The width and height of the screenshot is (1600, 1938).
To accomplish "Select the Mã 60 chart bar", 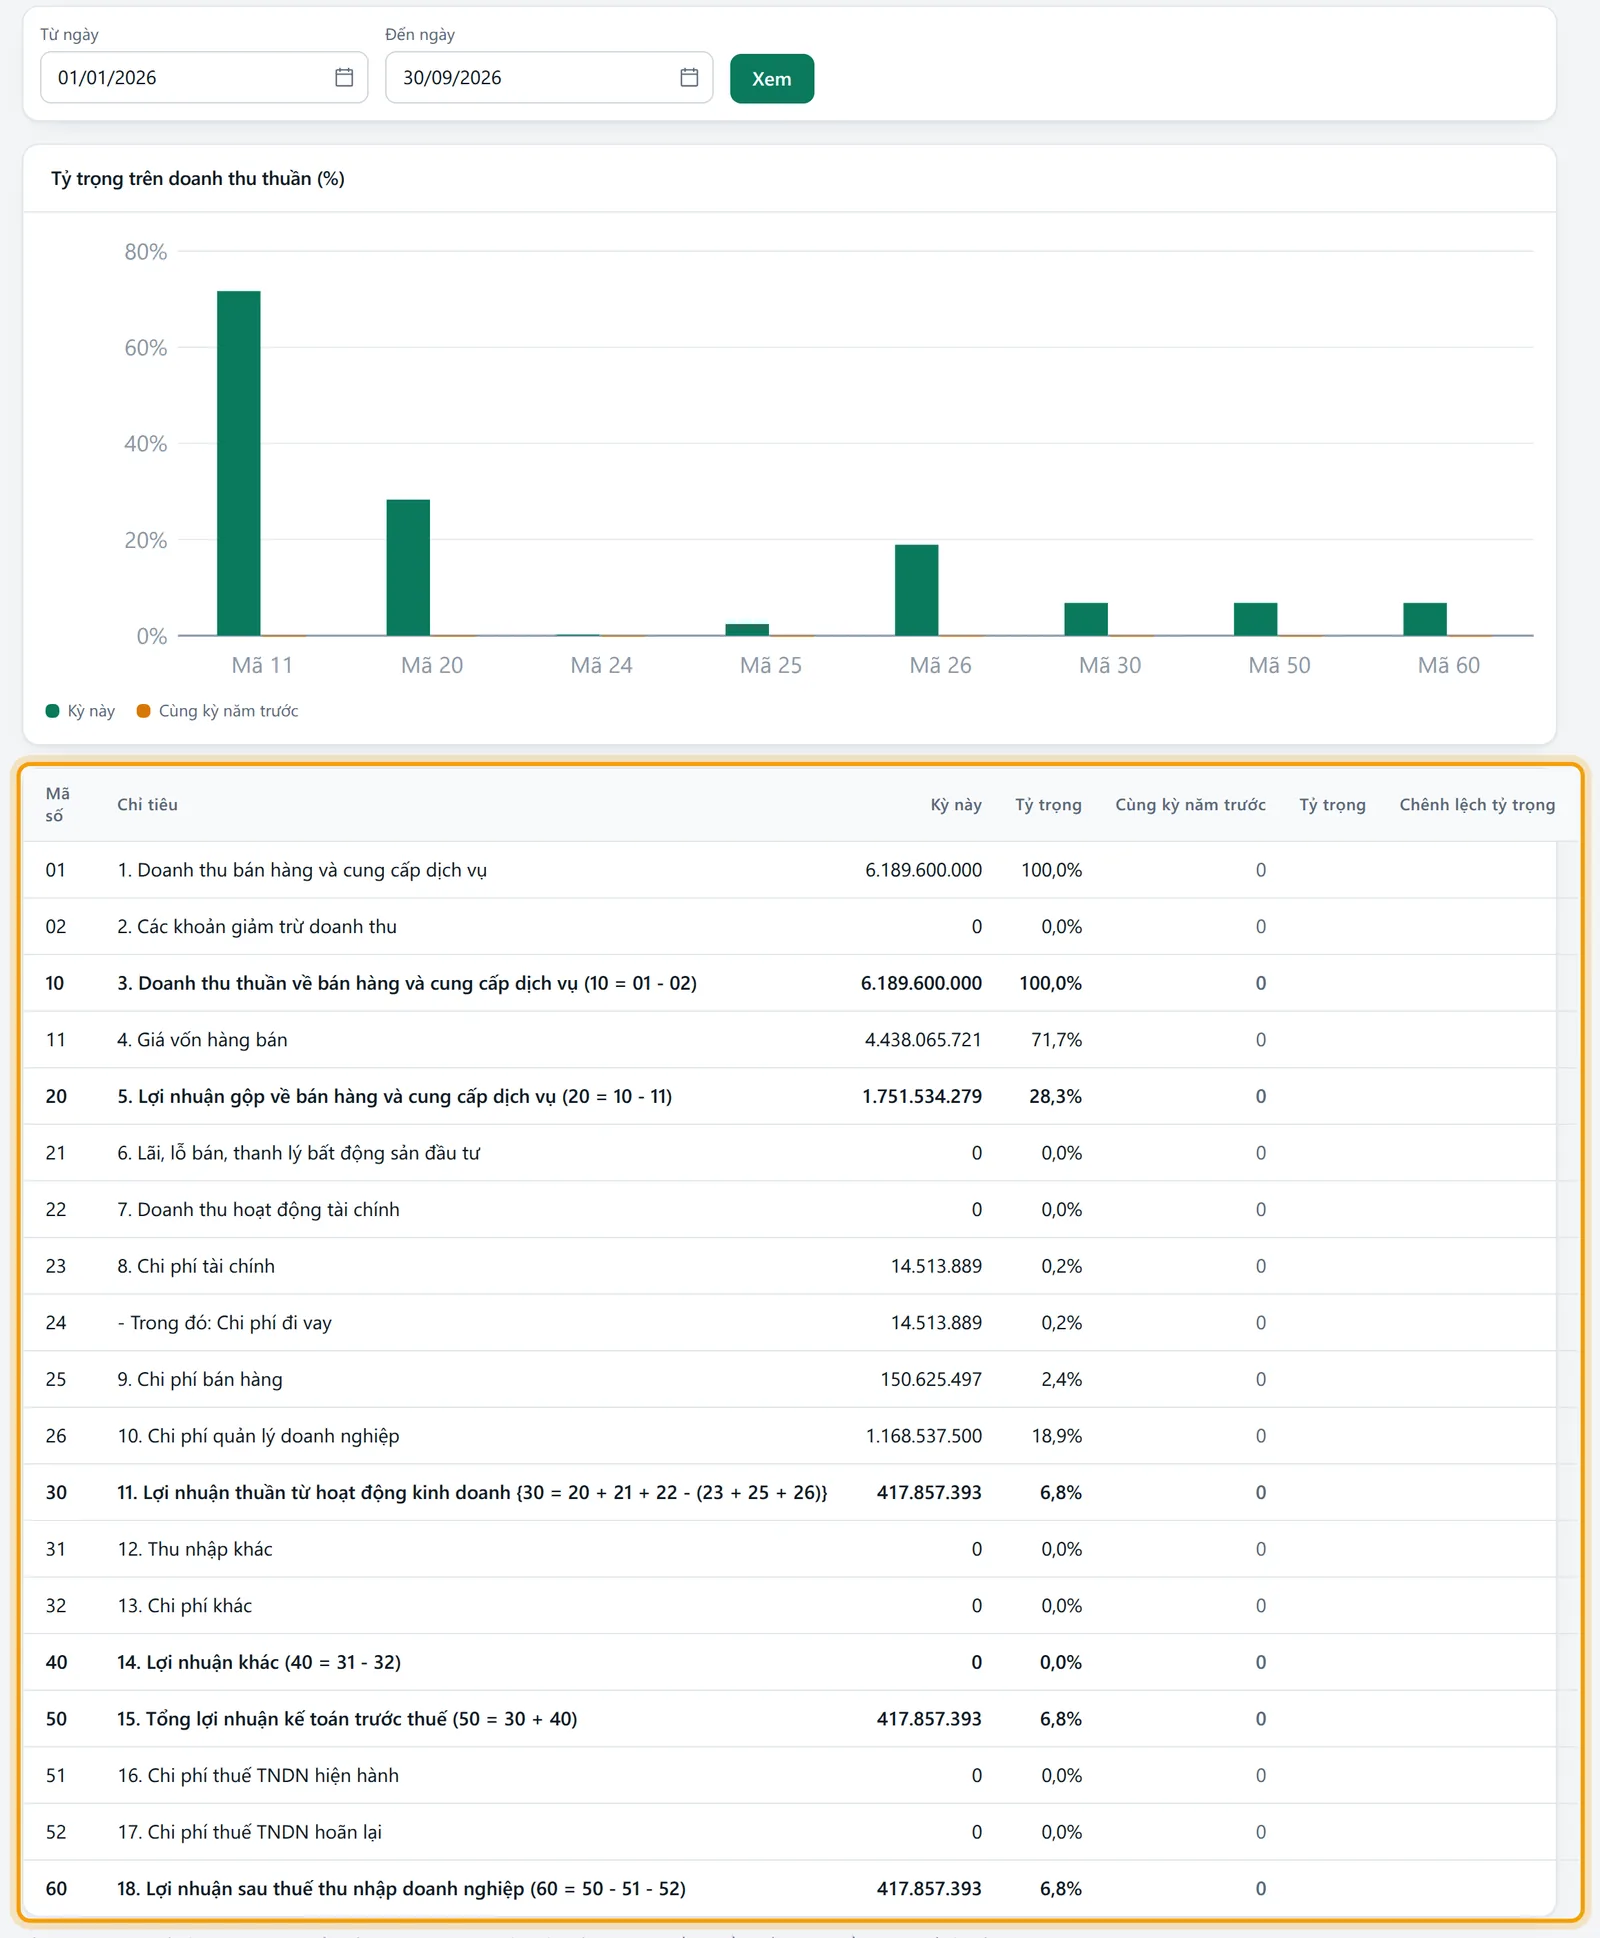I will [1425, 619].
